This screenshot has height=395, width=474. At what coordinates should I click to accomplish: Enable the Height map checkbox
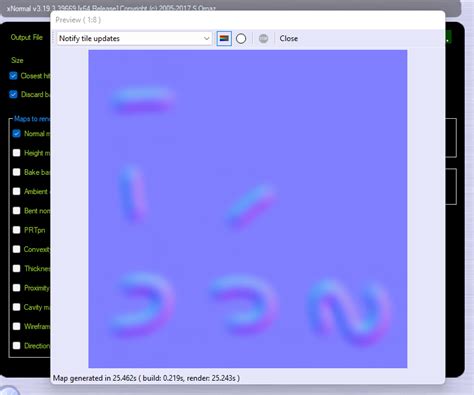click(16, 153)
